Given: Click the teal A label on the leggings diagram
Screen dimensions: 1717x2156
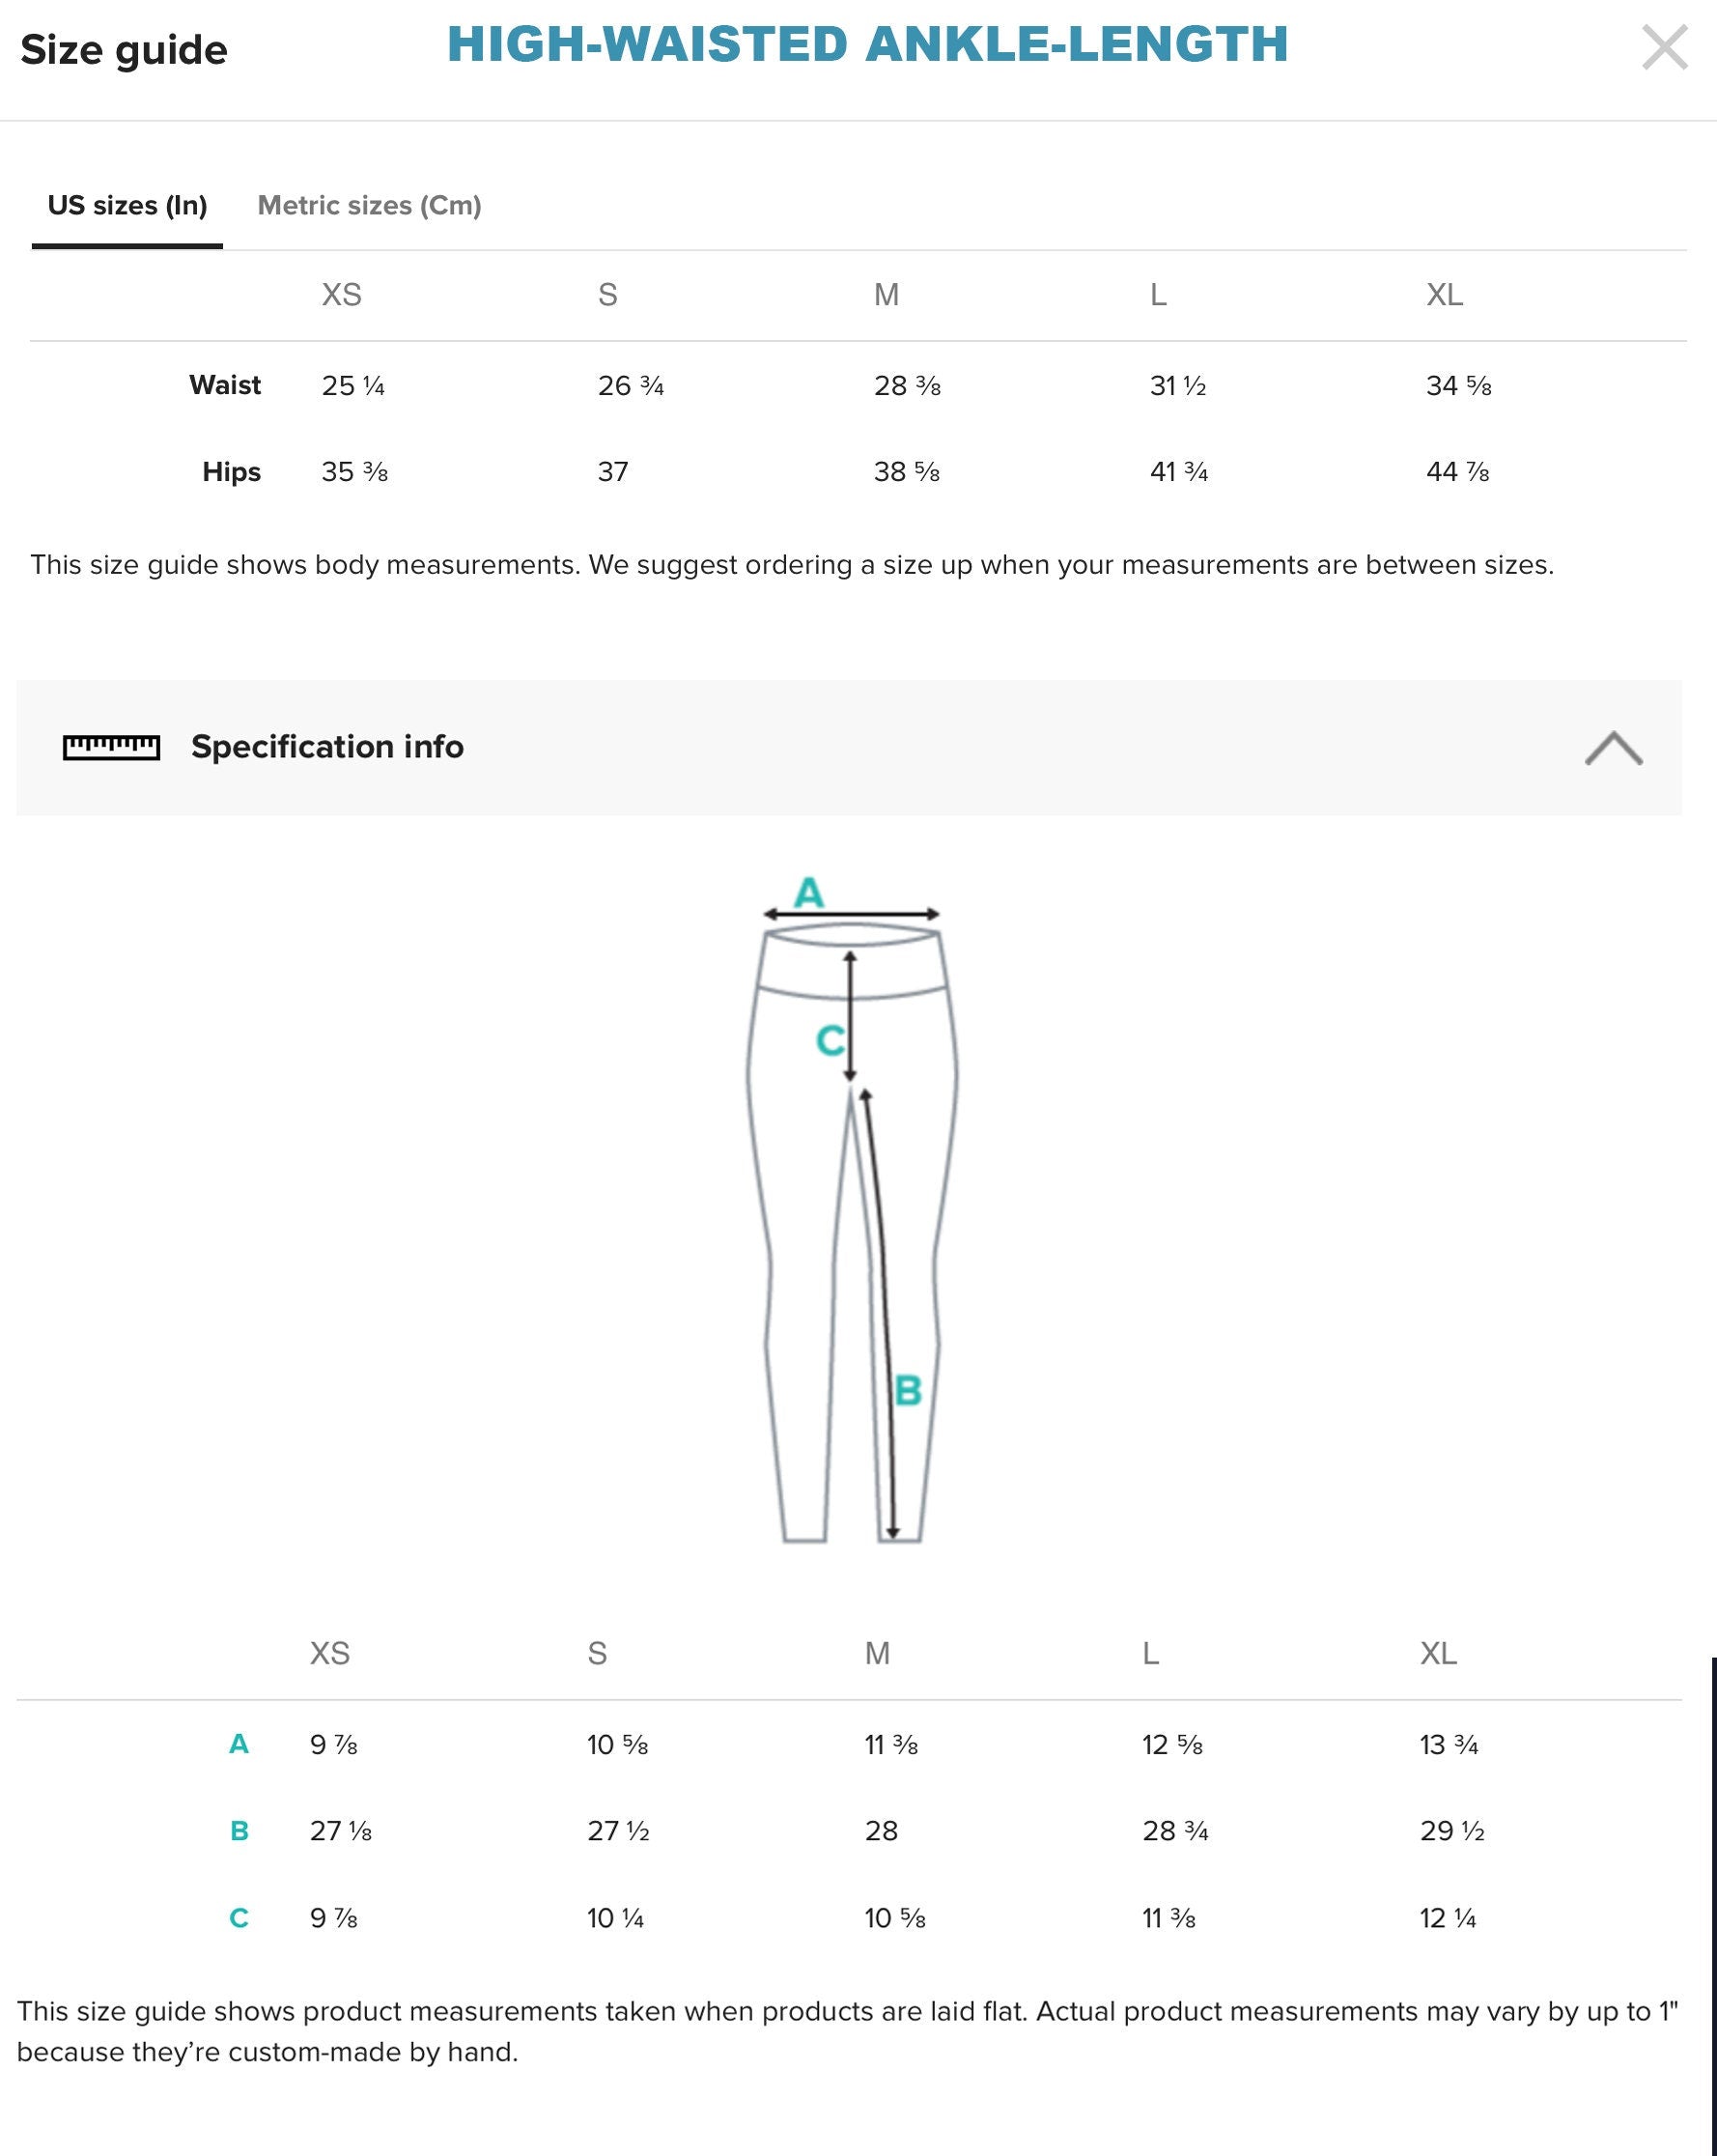Looking at the screenshot, I should click(x=809, y=892).
